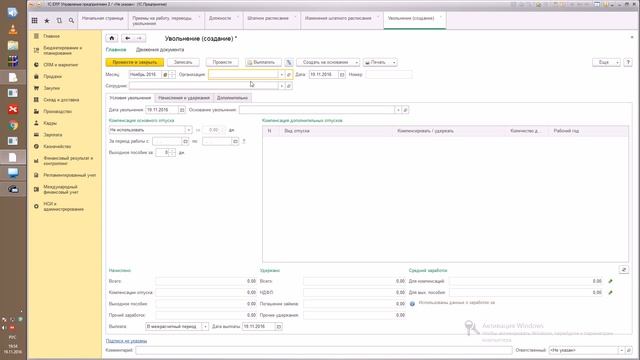The width and height of the screenshot is (640, 360).
Task: Open calendar for the Месяц field
Action: click(165, 75)
